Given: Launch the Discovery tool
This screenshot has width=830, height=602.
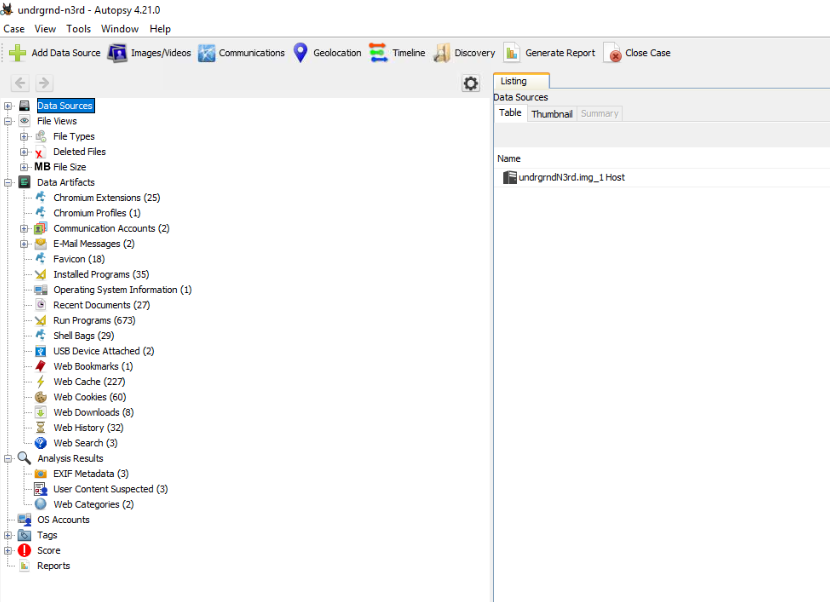Looking at the screenshot, I should pos(464,53).
